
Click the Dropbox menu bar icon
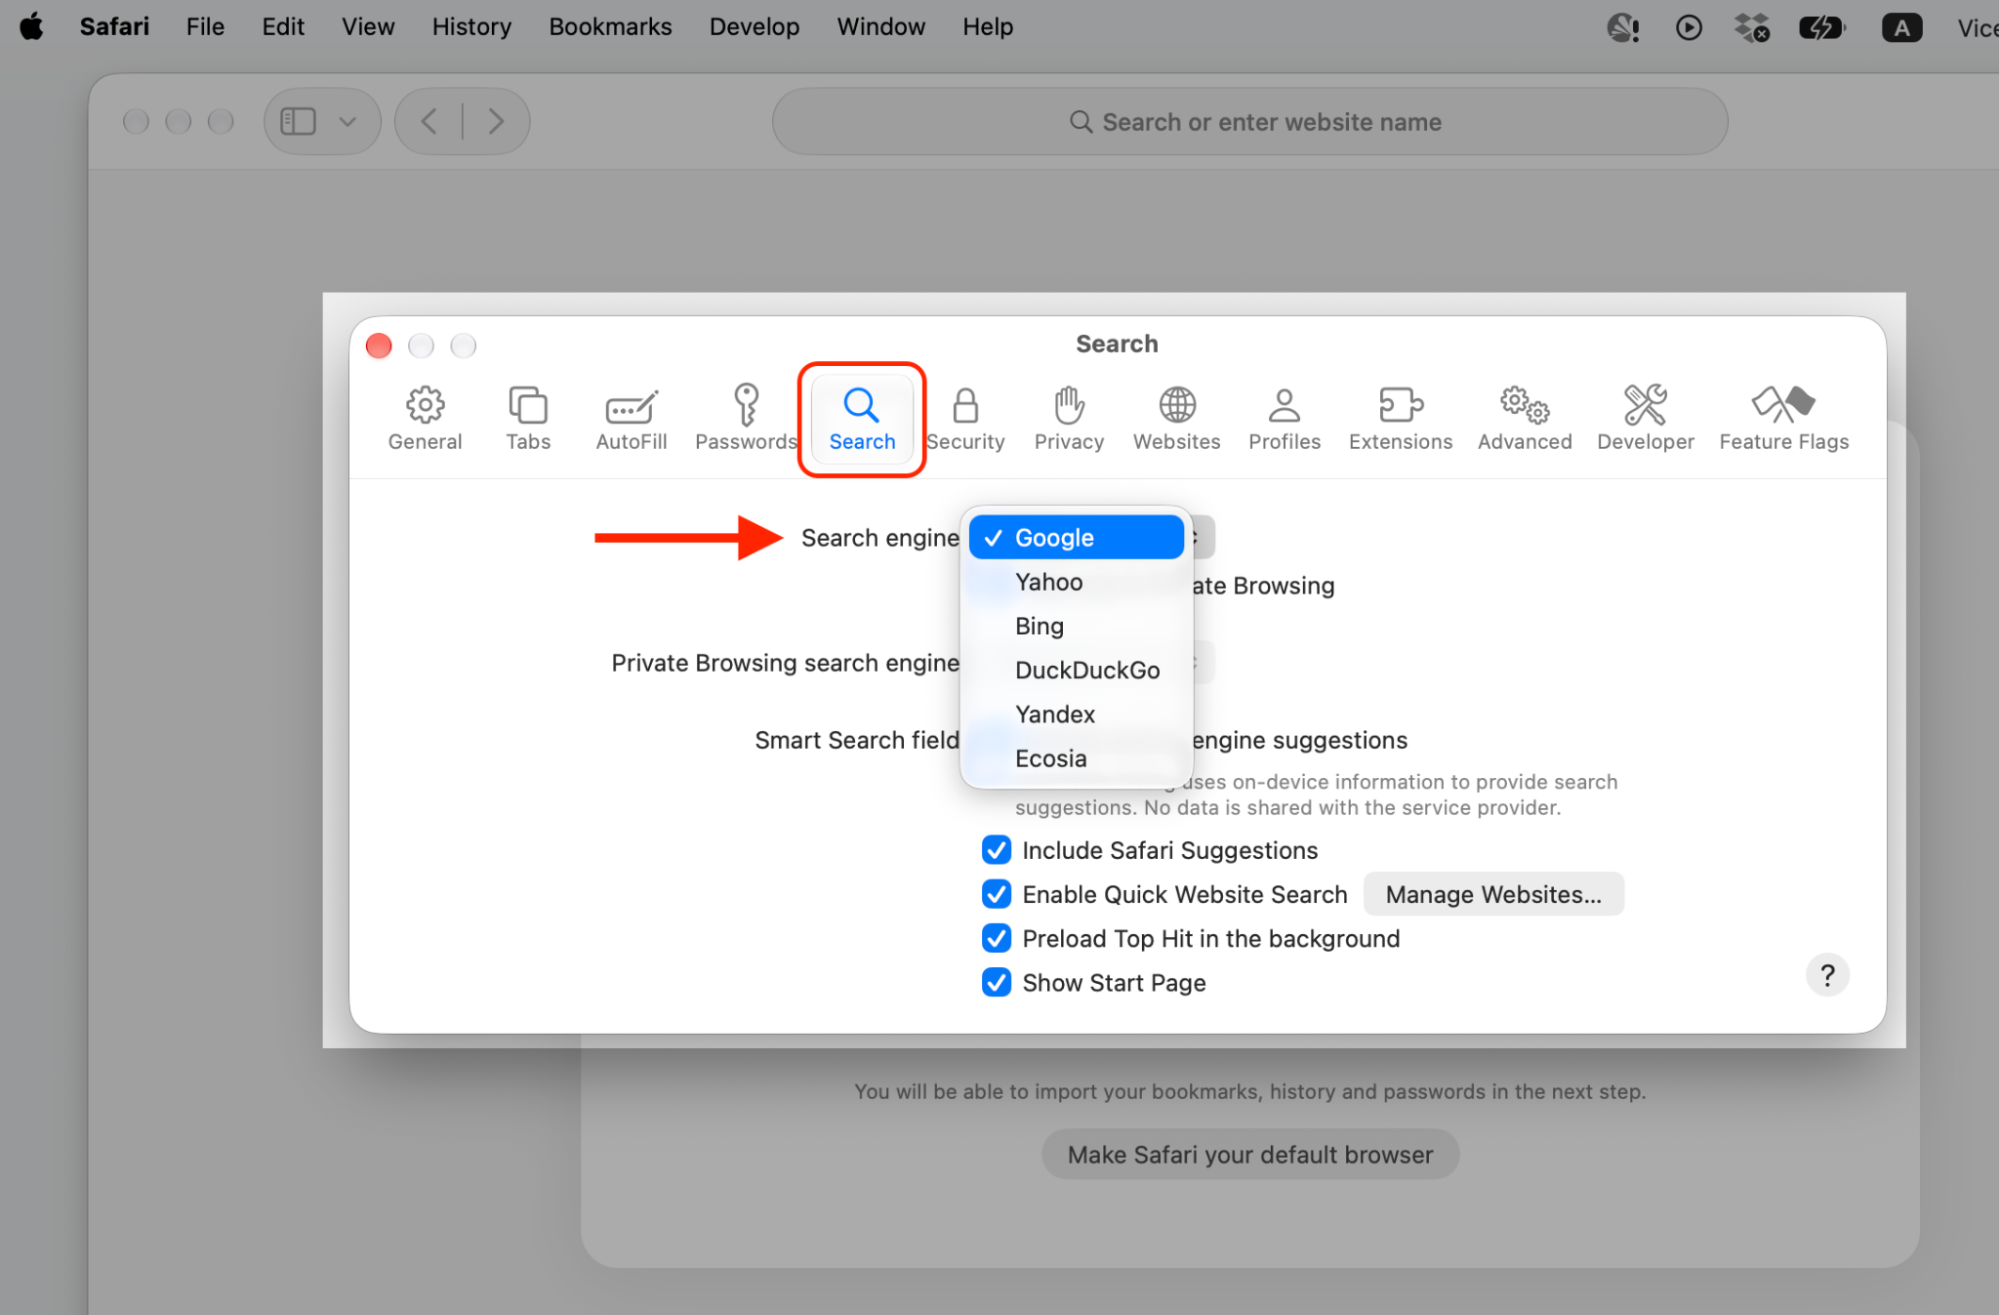click(x=1752, y=27)
